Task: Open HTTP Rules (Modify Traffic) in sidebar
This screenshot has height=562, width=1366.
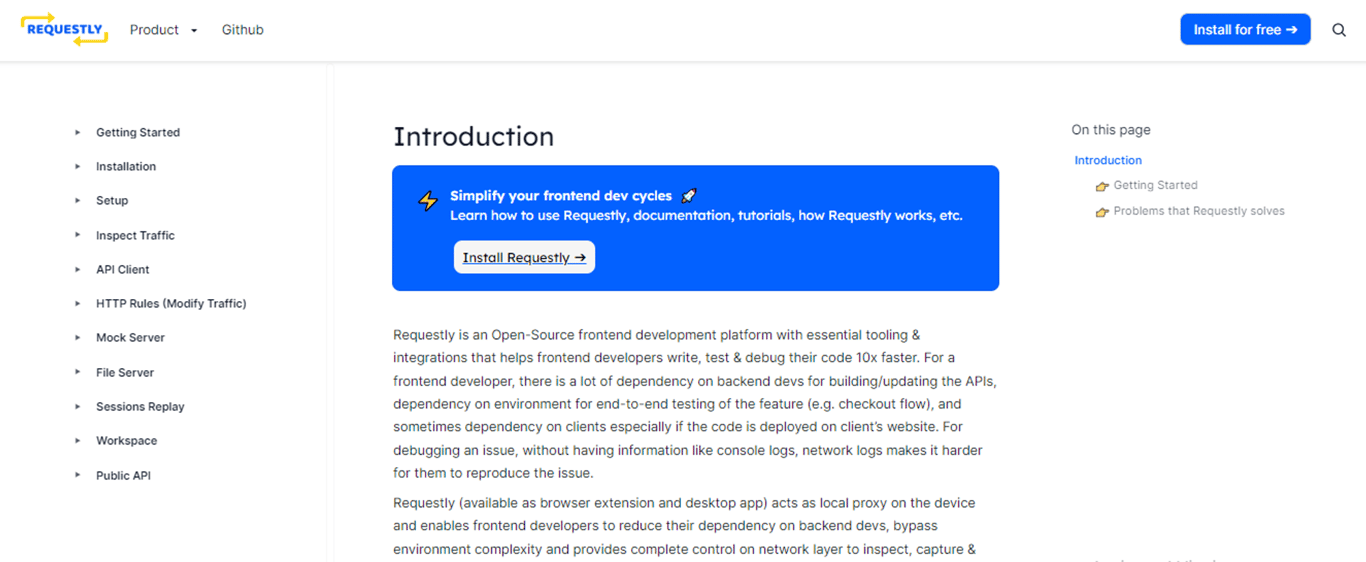Action: 171,303
